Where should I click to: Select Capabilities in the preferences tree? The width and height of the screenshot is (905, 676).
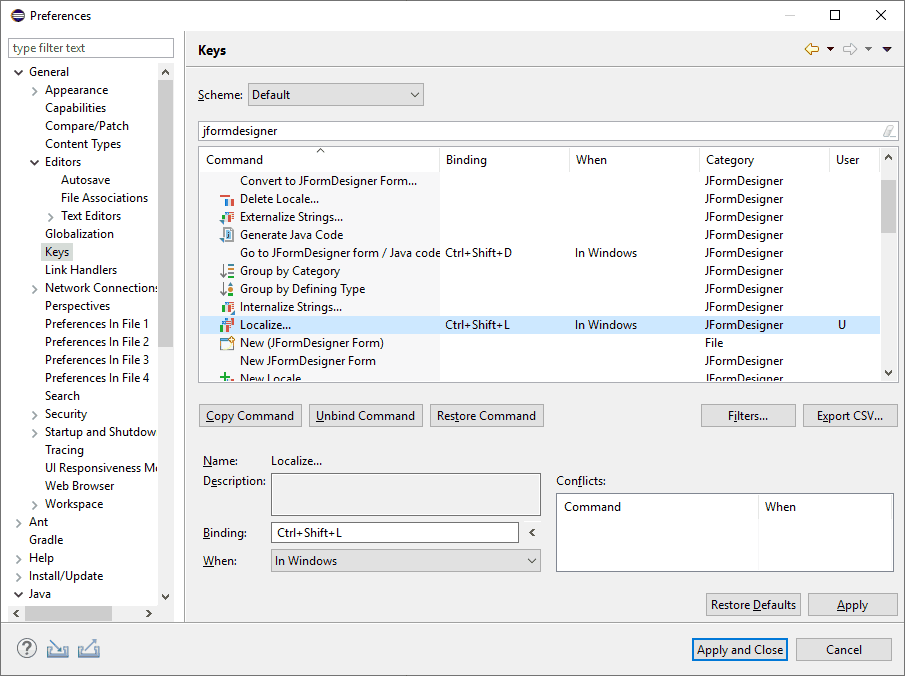(x=76, y=108)
